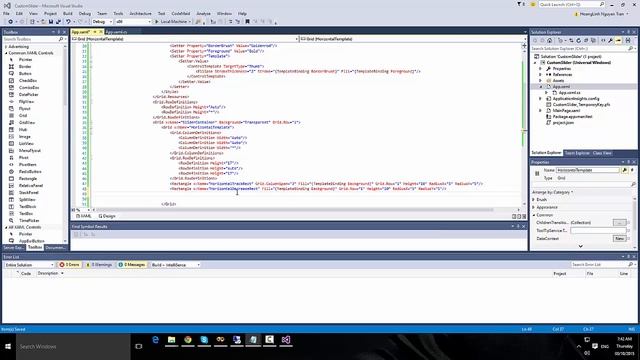Select project.json in Solution Explorer
The image size is (640, 360).
pyautogui.click(x=563, y=122)
